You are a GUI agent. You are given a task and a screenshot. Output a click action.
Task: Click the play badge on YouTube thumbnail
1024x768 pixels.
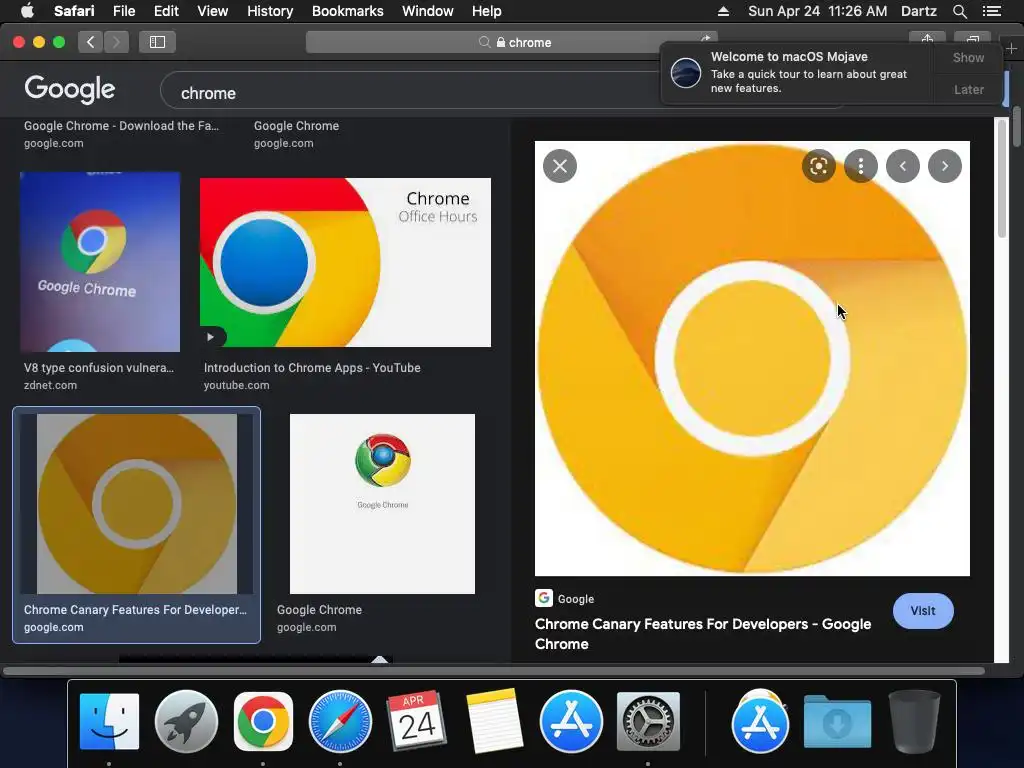(210, 337)
